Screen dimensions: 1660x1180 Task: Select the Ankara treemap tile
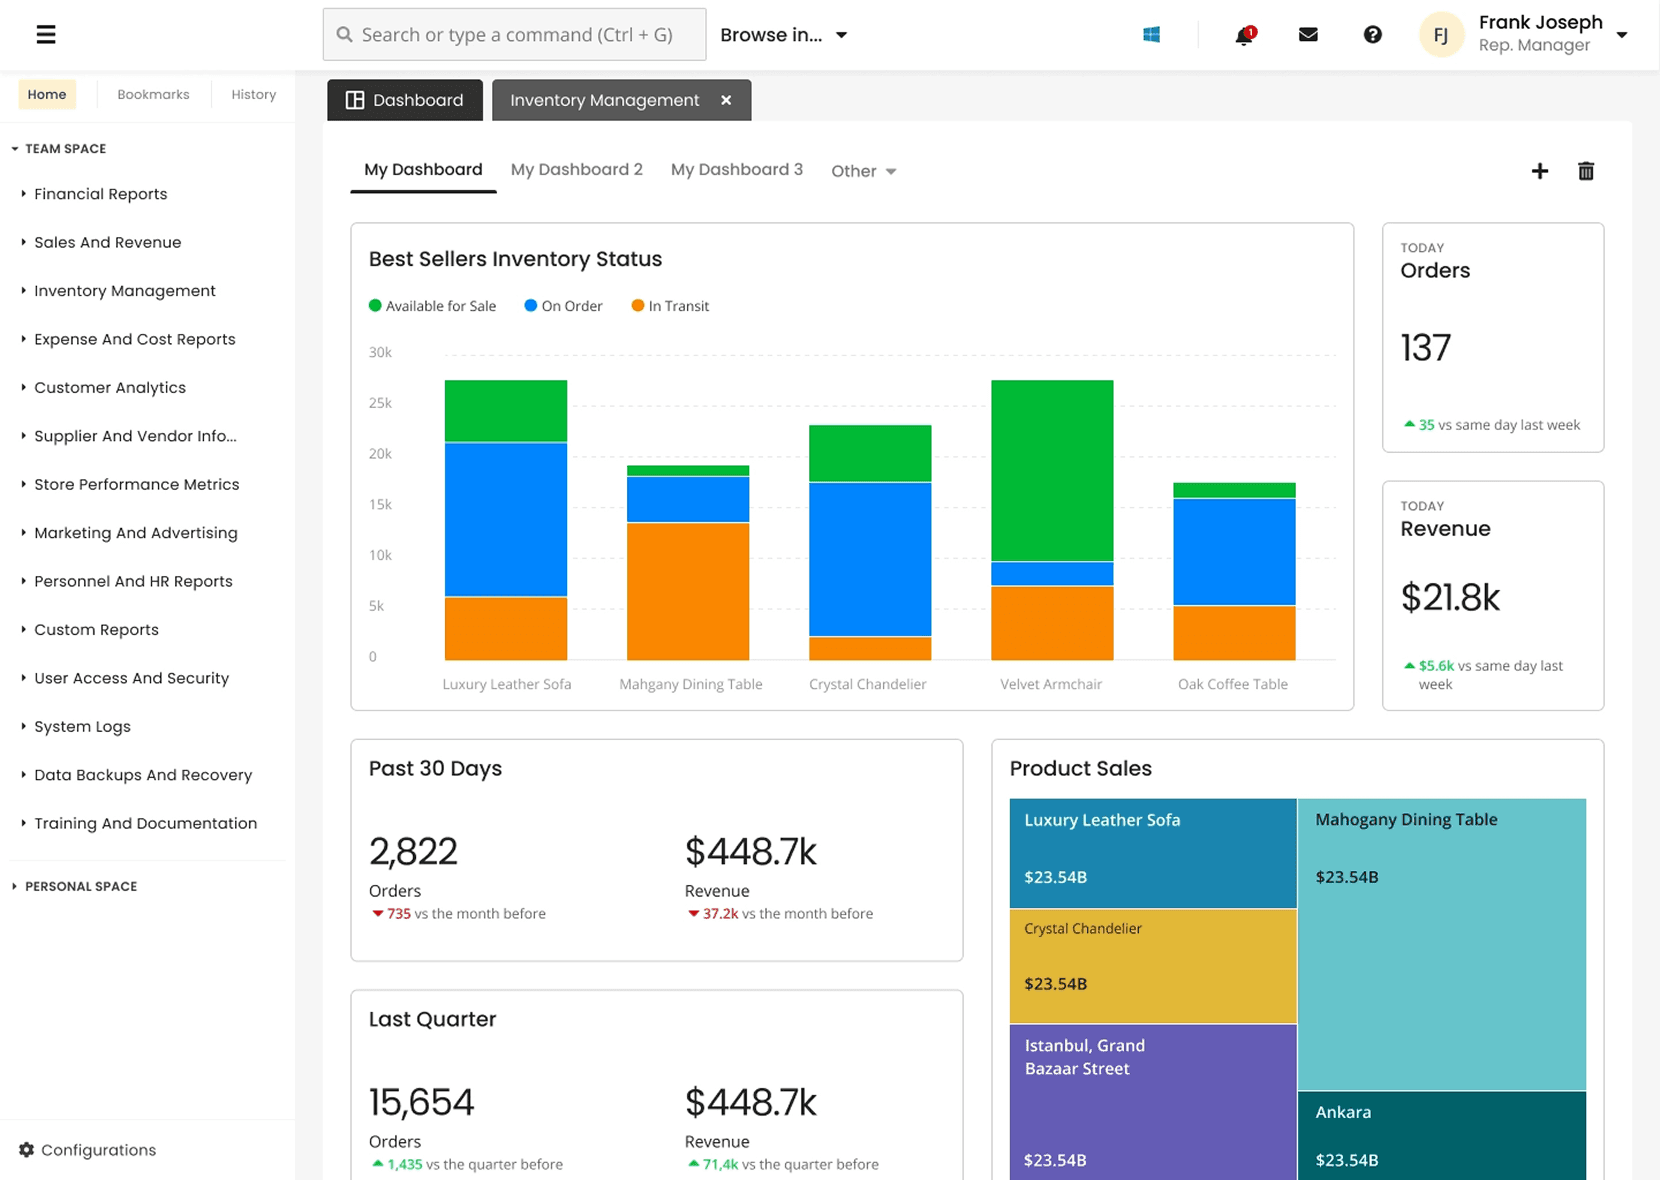click(x=1442, y=1136)
